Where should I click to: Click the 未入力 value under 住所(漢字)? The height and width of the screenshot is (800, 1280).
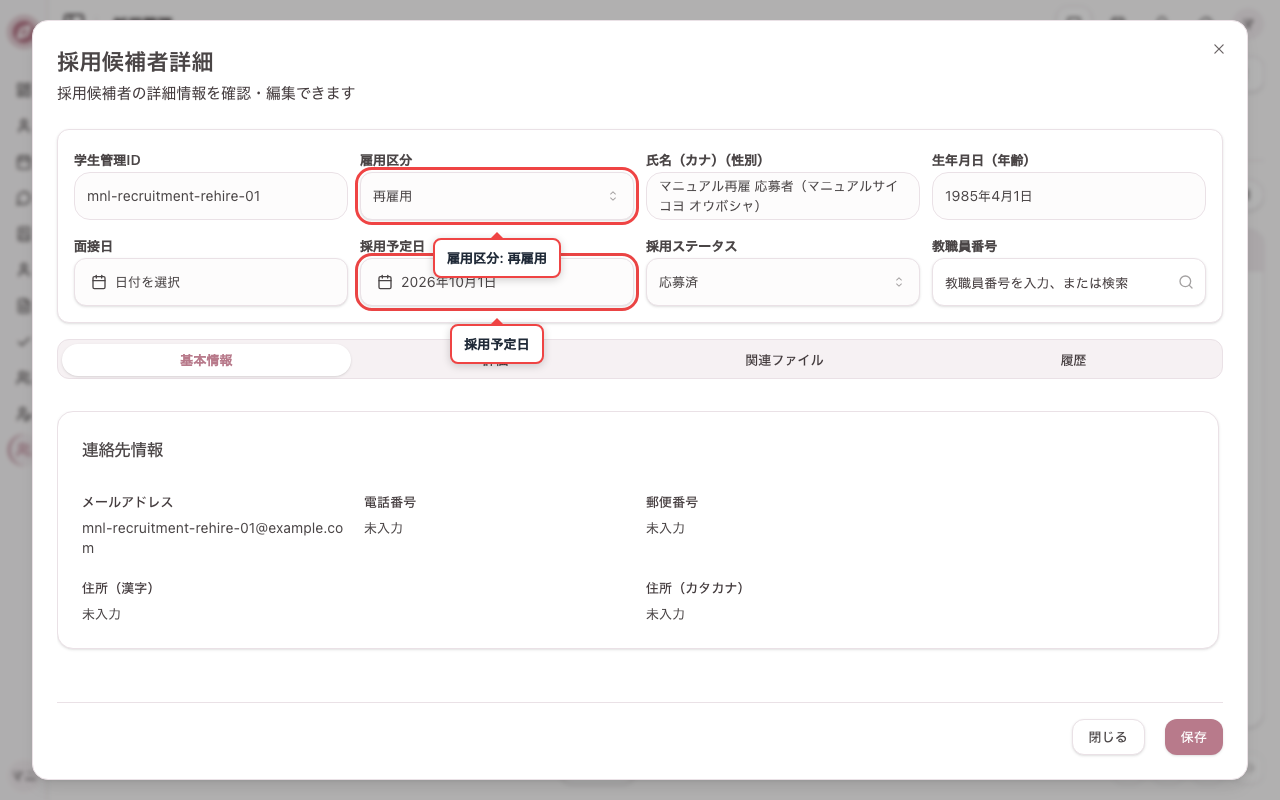click(101, 614)
